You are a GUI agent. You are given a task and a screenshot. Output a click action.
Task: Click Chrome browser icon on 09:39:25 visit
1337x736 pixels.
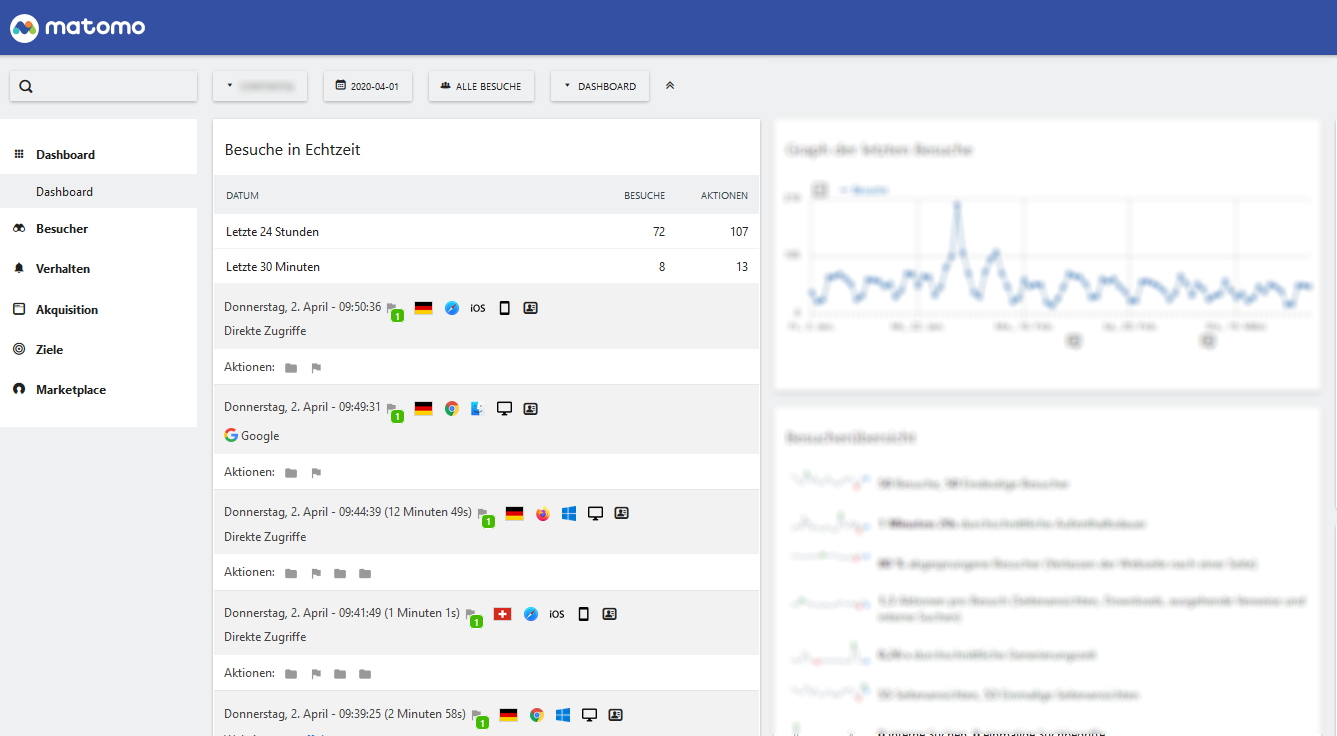click(x=537, y=715)
